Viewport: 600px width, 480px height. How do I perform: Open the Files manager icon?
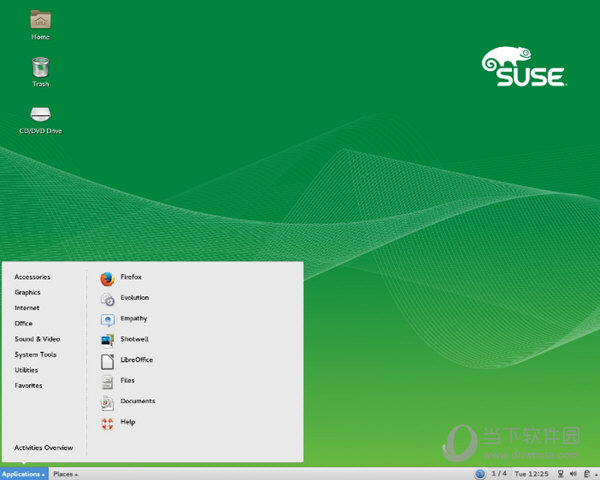point(108,382)
